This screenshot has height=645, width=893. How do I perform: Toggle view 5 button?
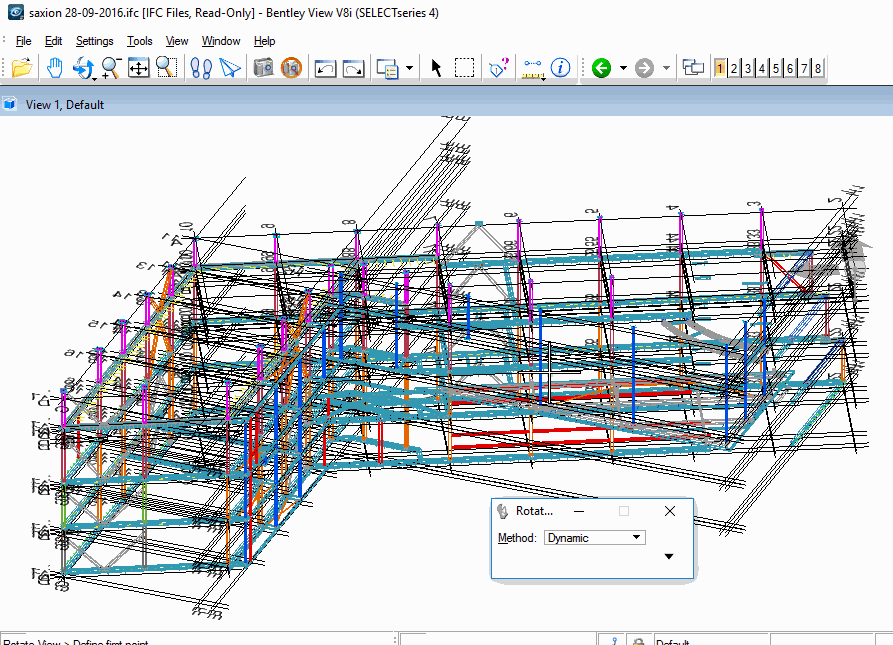(776, 68)
